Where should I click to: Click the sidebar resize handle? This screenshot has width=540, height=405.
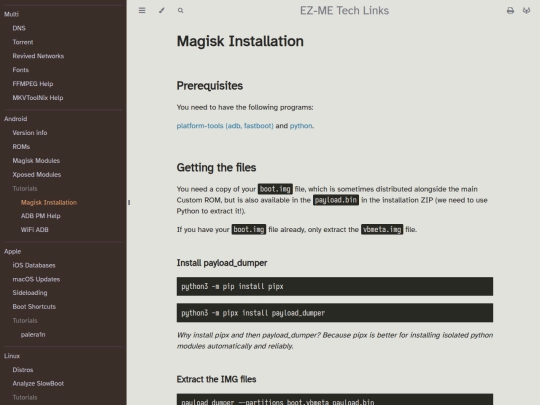129,202
